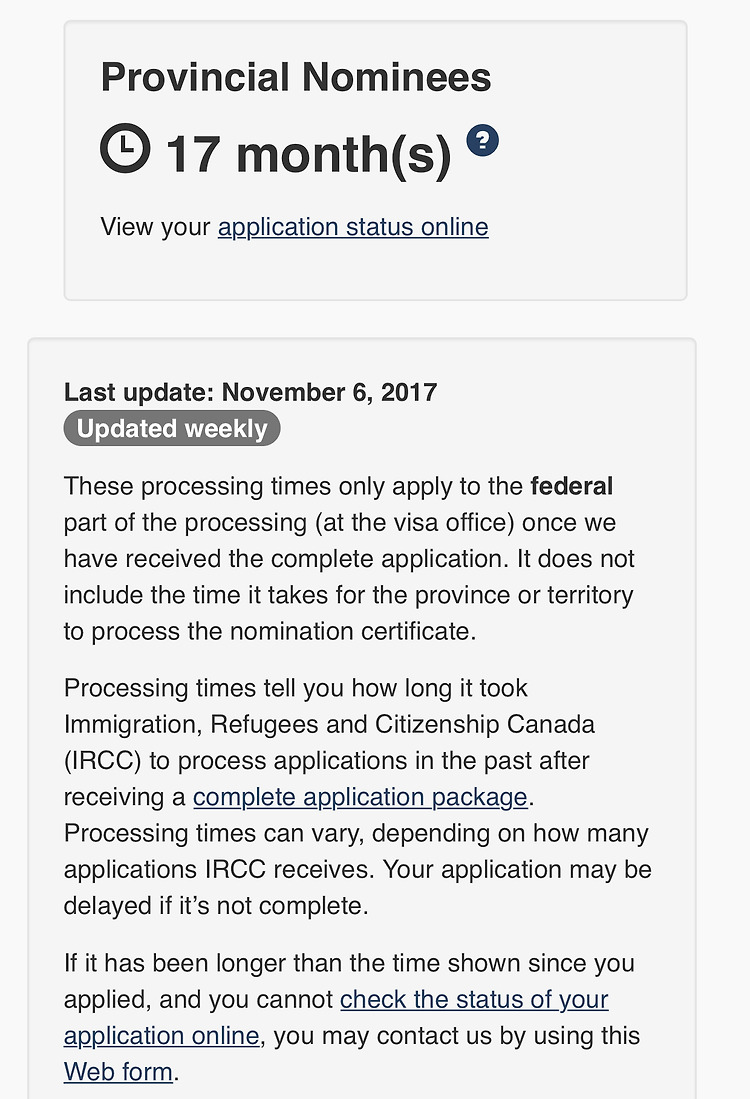The image size is (750, 1099).
Task: Click the Last update: November 6, 2017 line
Action: [x=250, y=392]
